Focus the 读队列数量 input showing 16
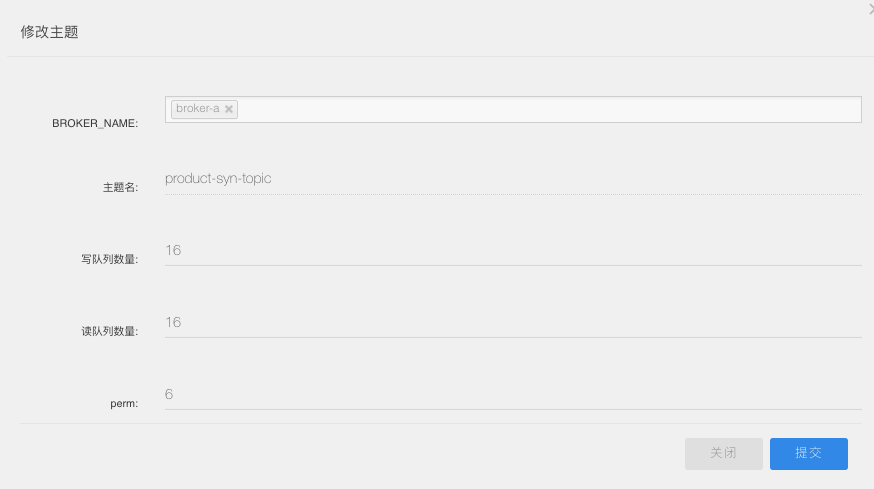Viewport: 874px width, 489px height. click(x=513, y=323)
